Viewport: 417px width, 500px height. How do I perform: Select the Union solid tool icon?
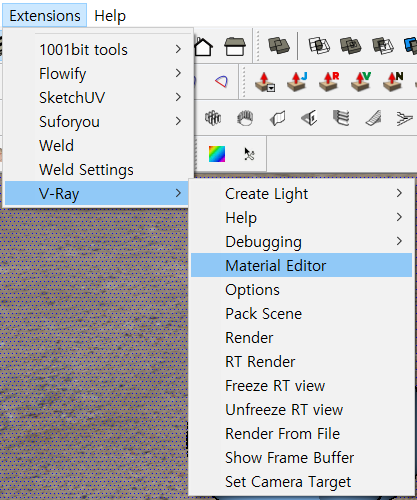click(351, 46)
